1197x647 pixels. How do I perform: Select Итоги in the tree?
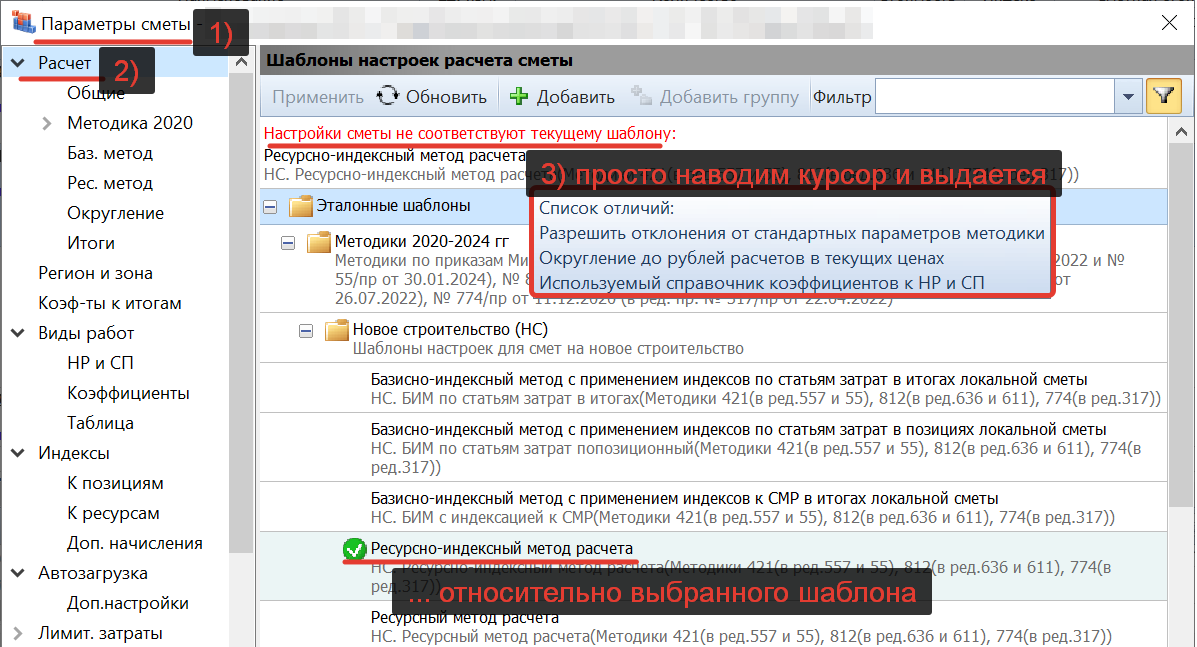click(91, 243)
